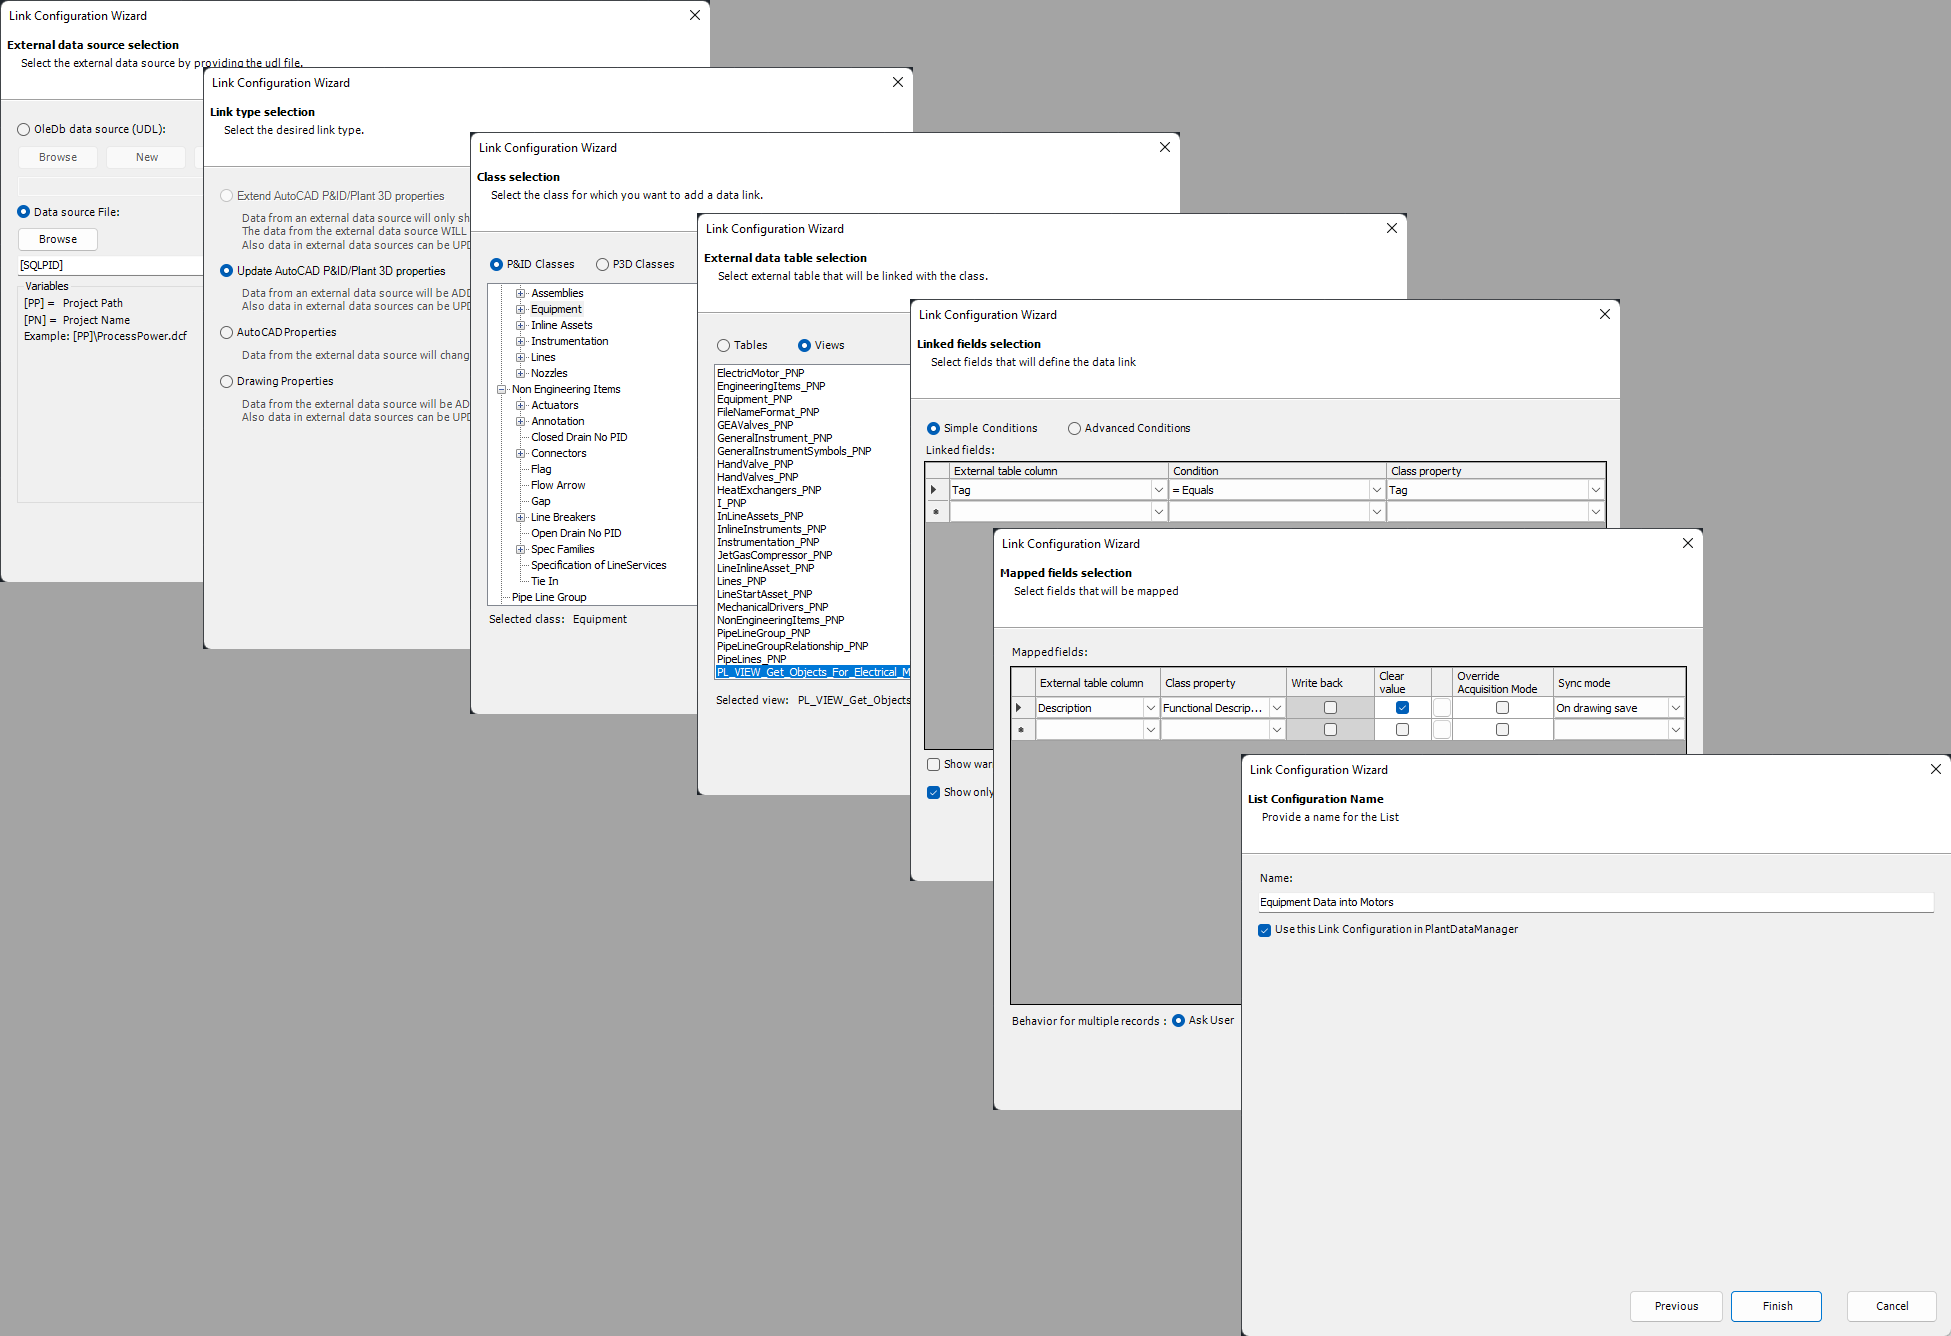Screen dimensions: 1951x1336
Task: Select HeatExchangers_PNP in the views list
Action: [x=768, y=490]
